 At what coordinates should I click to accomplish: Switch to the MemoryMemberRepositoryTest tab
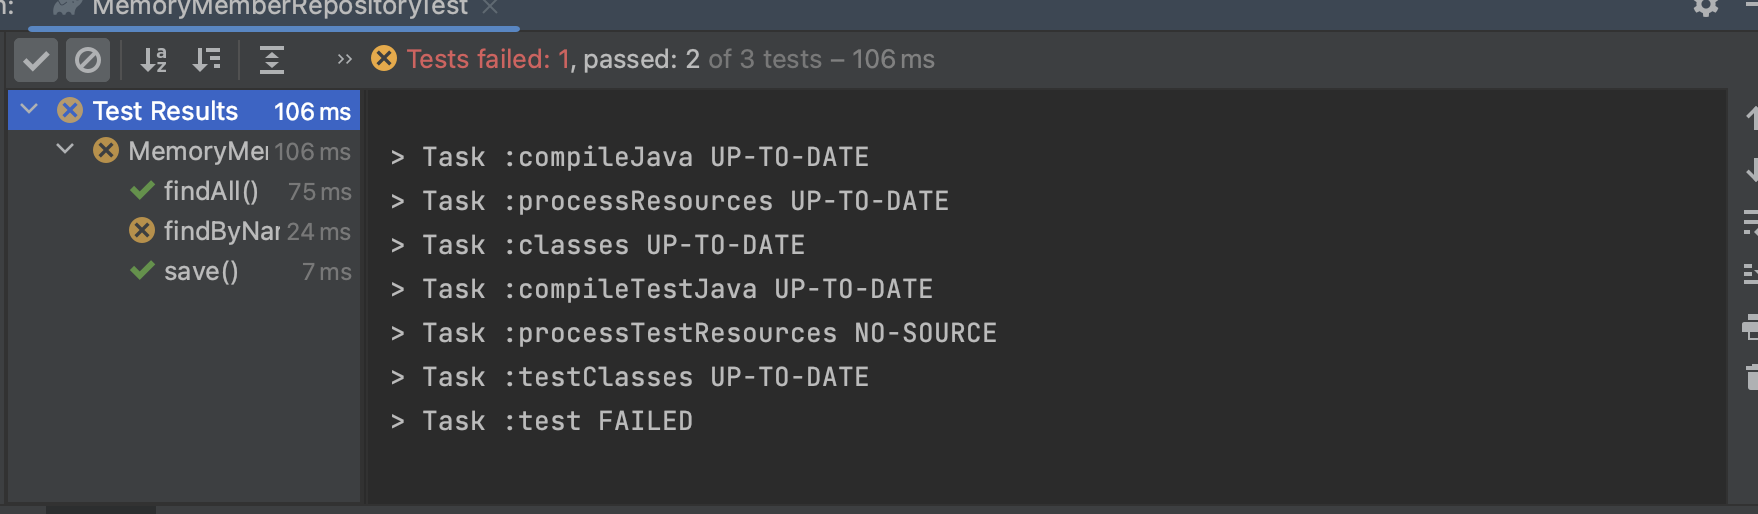coord(279,9)
